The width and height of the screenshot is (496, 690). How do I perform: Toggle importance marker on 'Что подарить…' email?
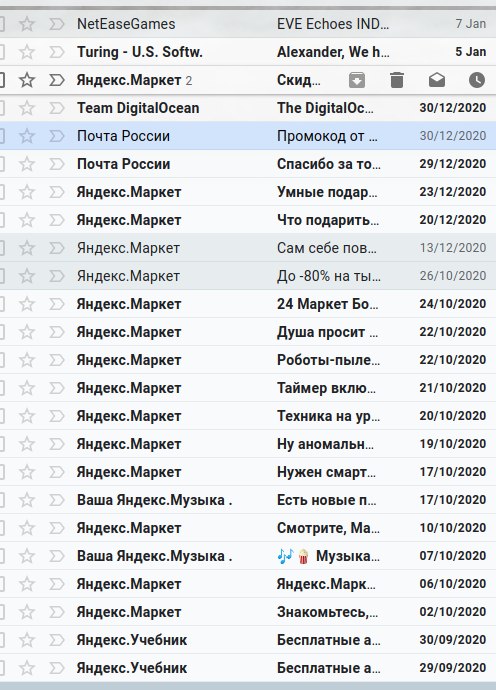tap(57, 220)
